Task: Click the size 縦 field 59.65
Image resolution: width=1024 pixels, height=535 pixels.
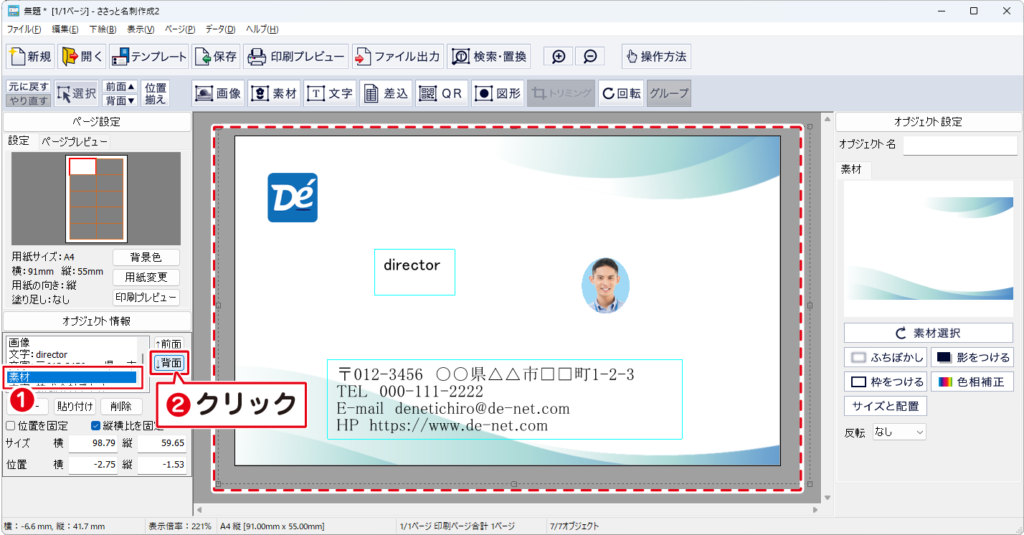Action: pos(161,443)
